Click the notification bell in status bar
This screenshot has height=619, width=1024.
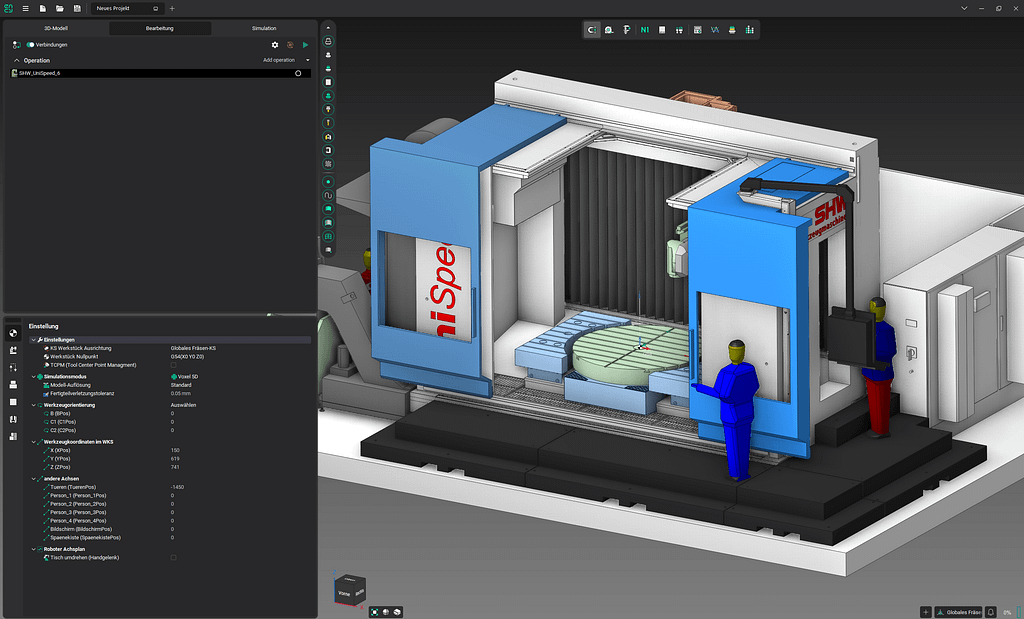991,612
